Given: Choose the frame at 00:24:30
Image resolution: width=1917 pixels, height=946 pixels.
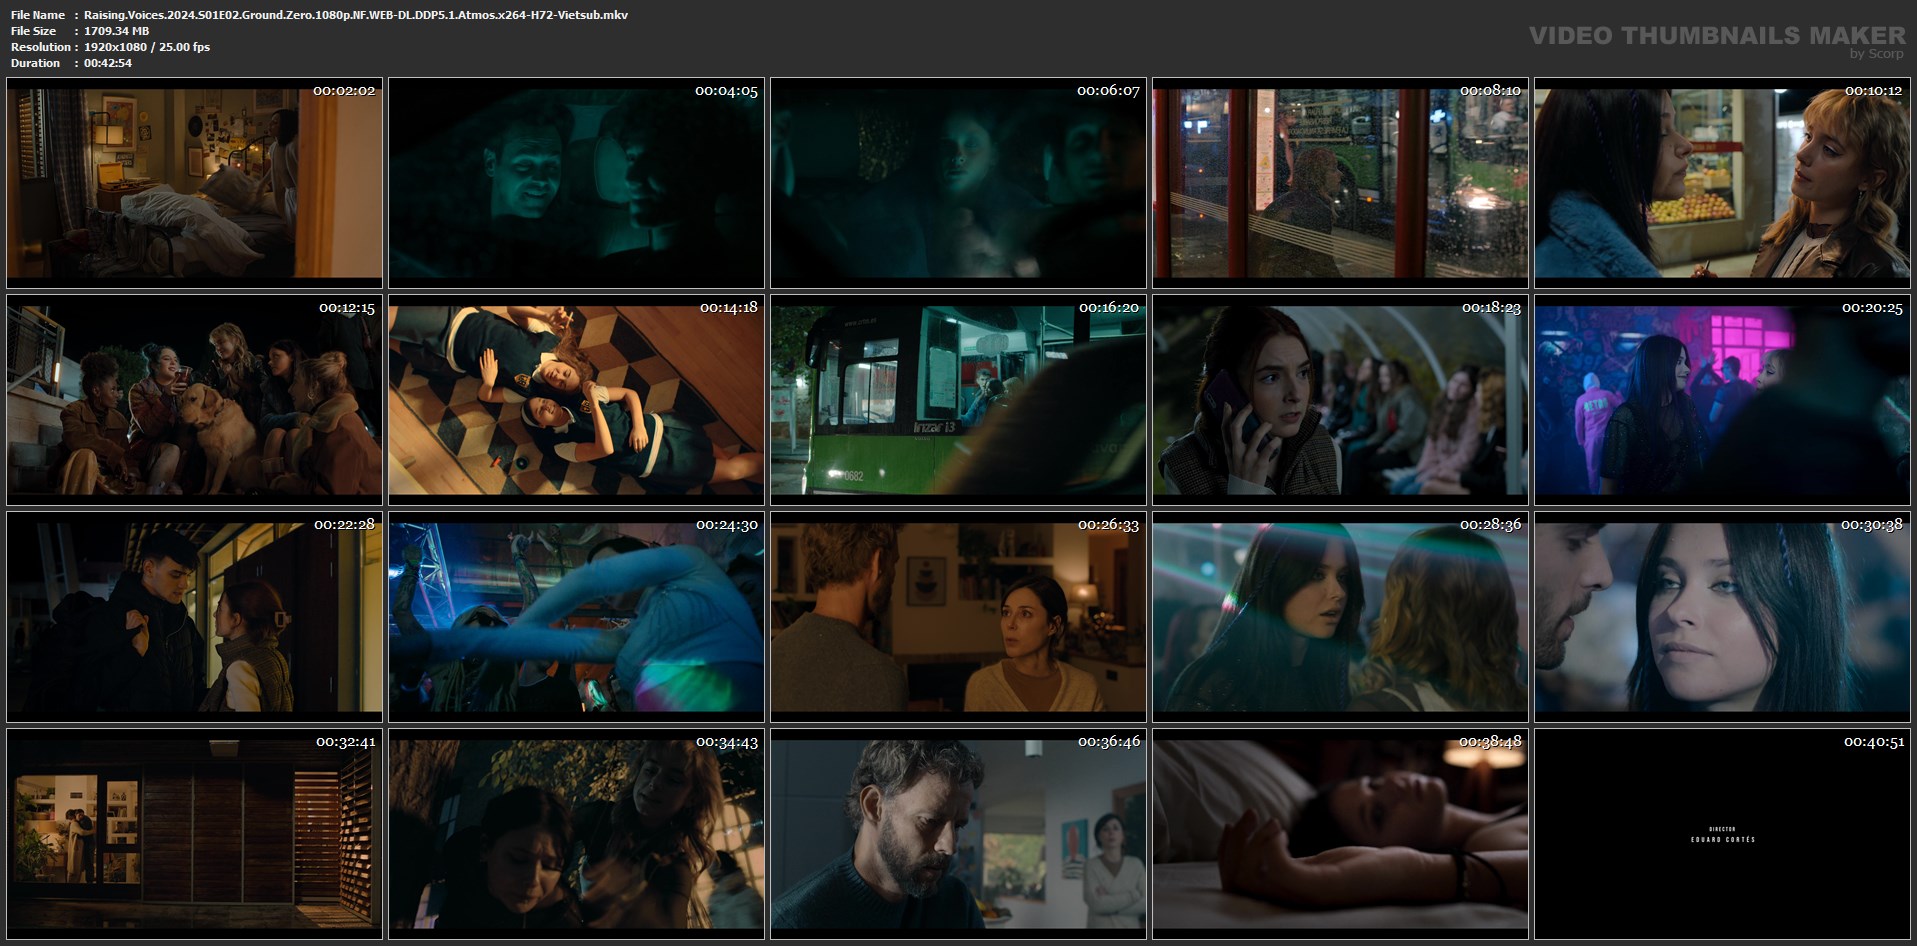Looking at the screenshot, I should (x=576, y=617).
